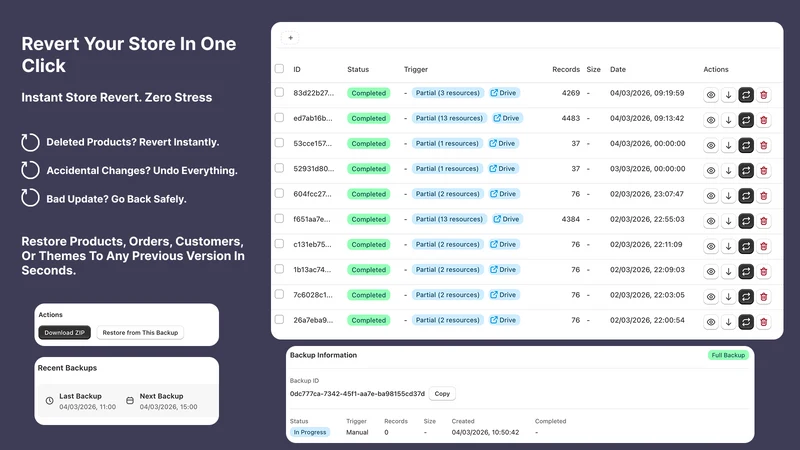
Task: Delete backup 604fcc27
Action: 764,196
